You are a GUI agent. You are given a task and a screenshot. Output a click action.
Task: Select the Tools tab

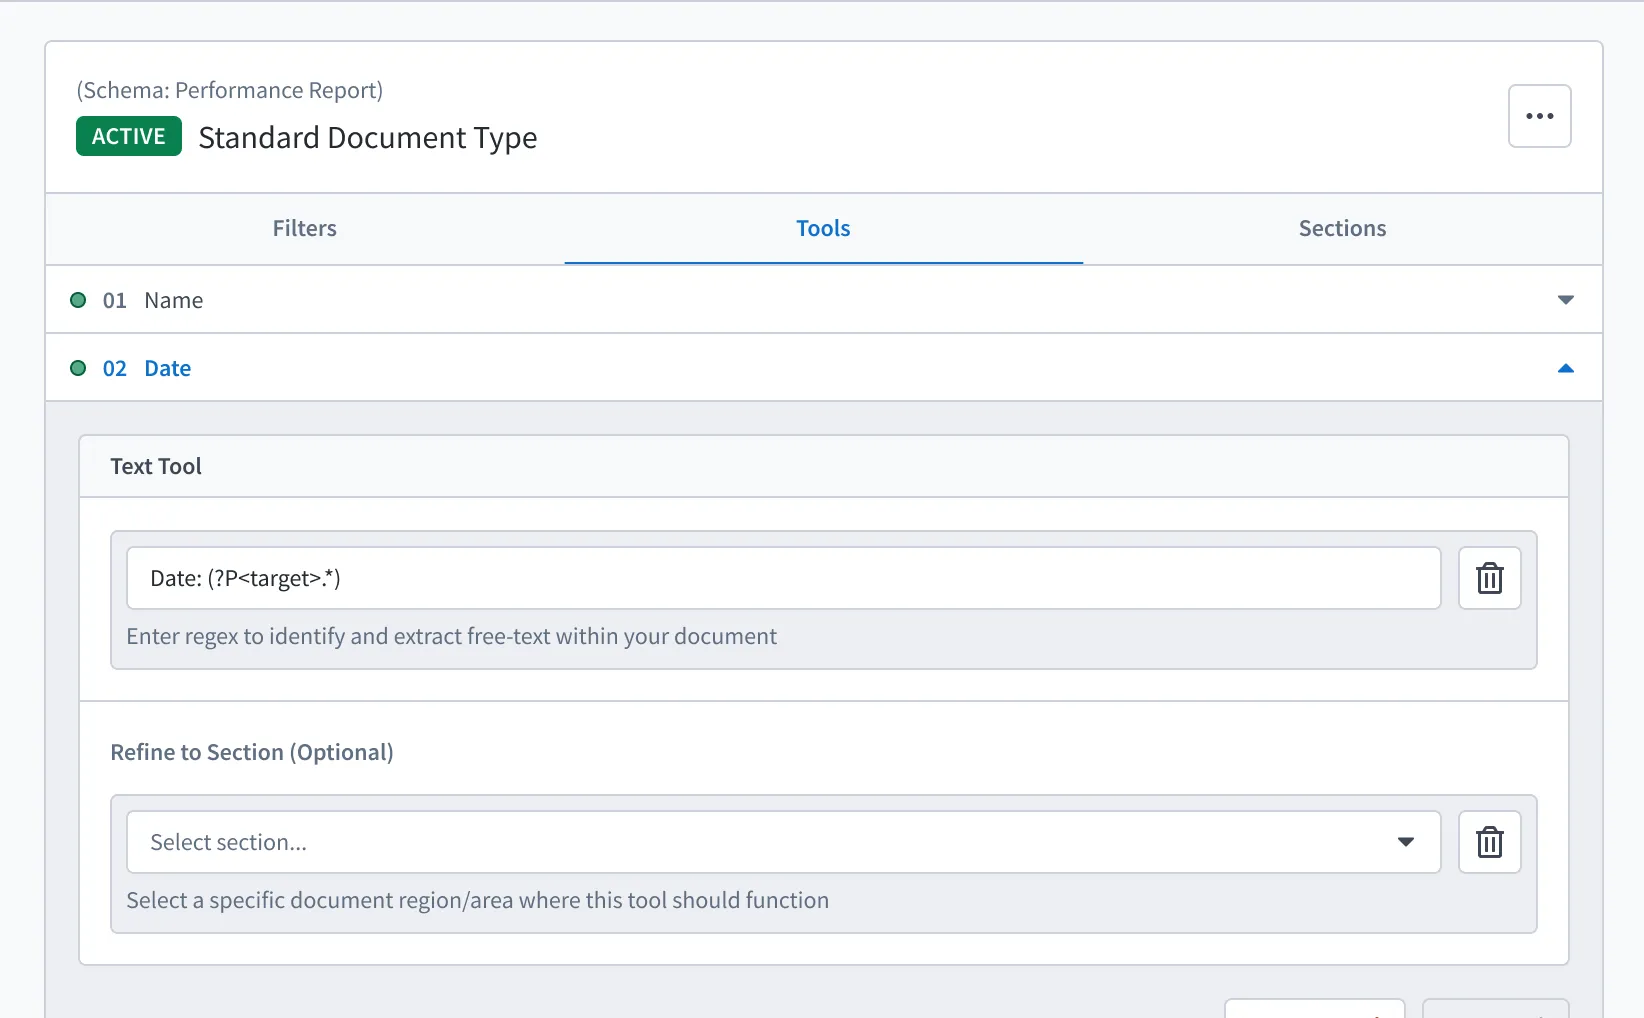pos(823,229)
